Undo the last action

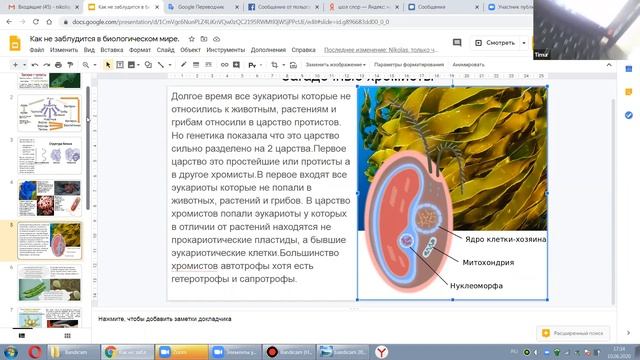click(x=35, y=65)
